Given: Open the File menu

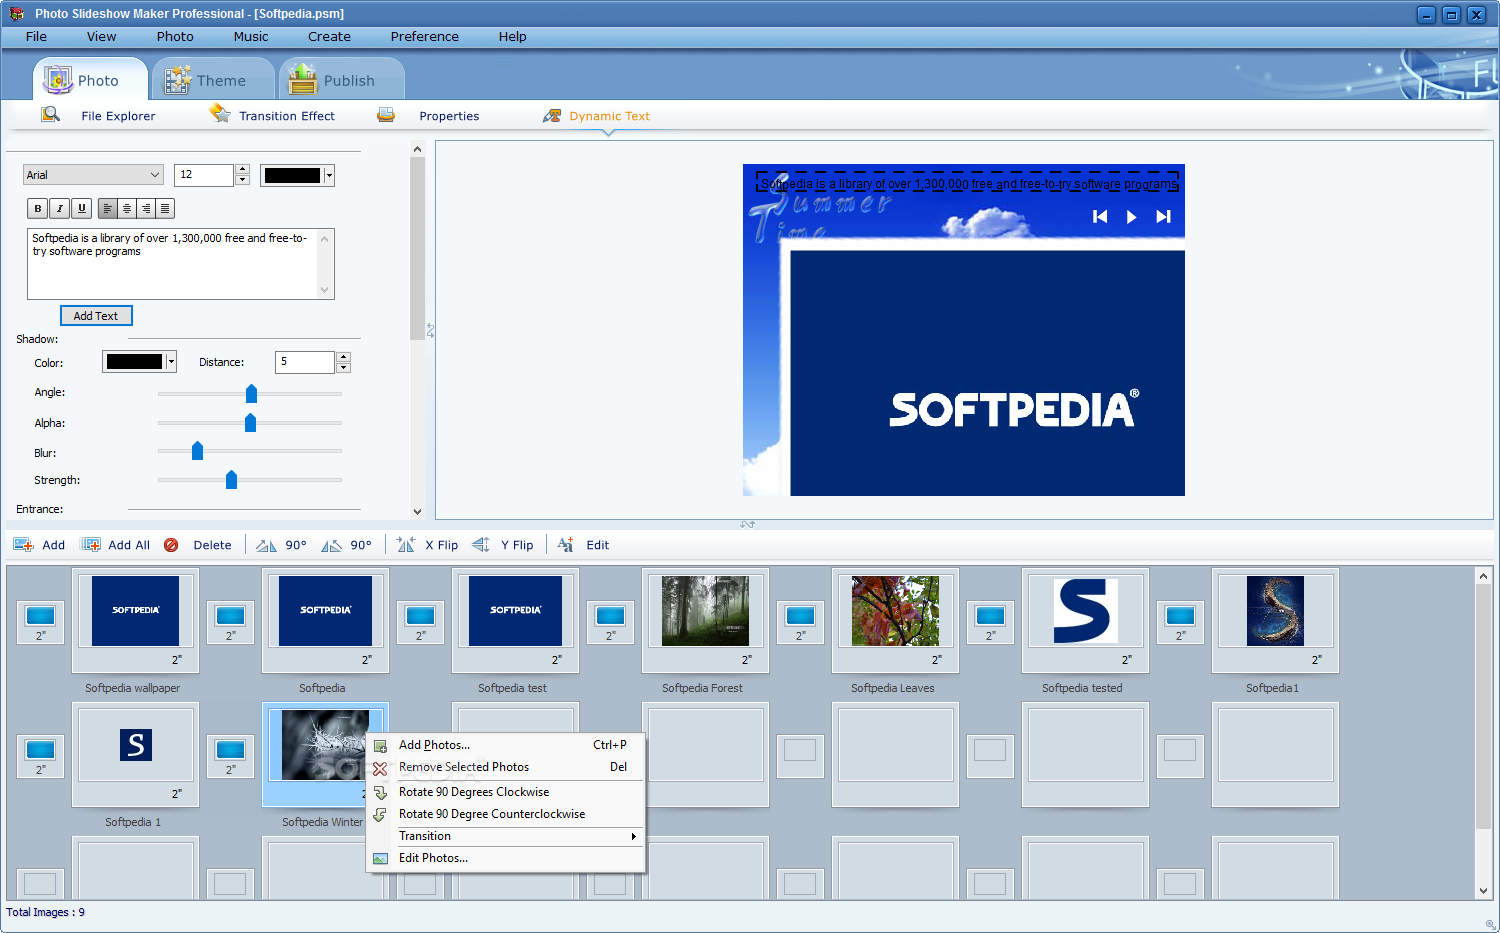Looking at the screenshot, I should (x=36, y=36).
